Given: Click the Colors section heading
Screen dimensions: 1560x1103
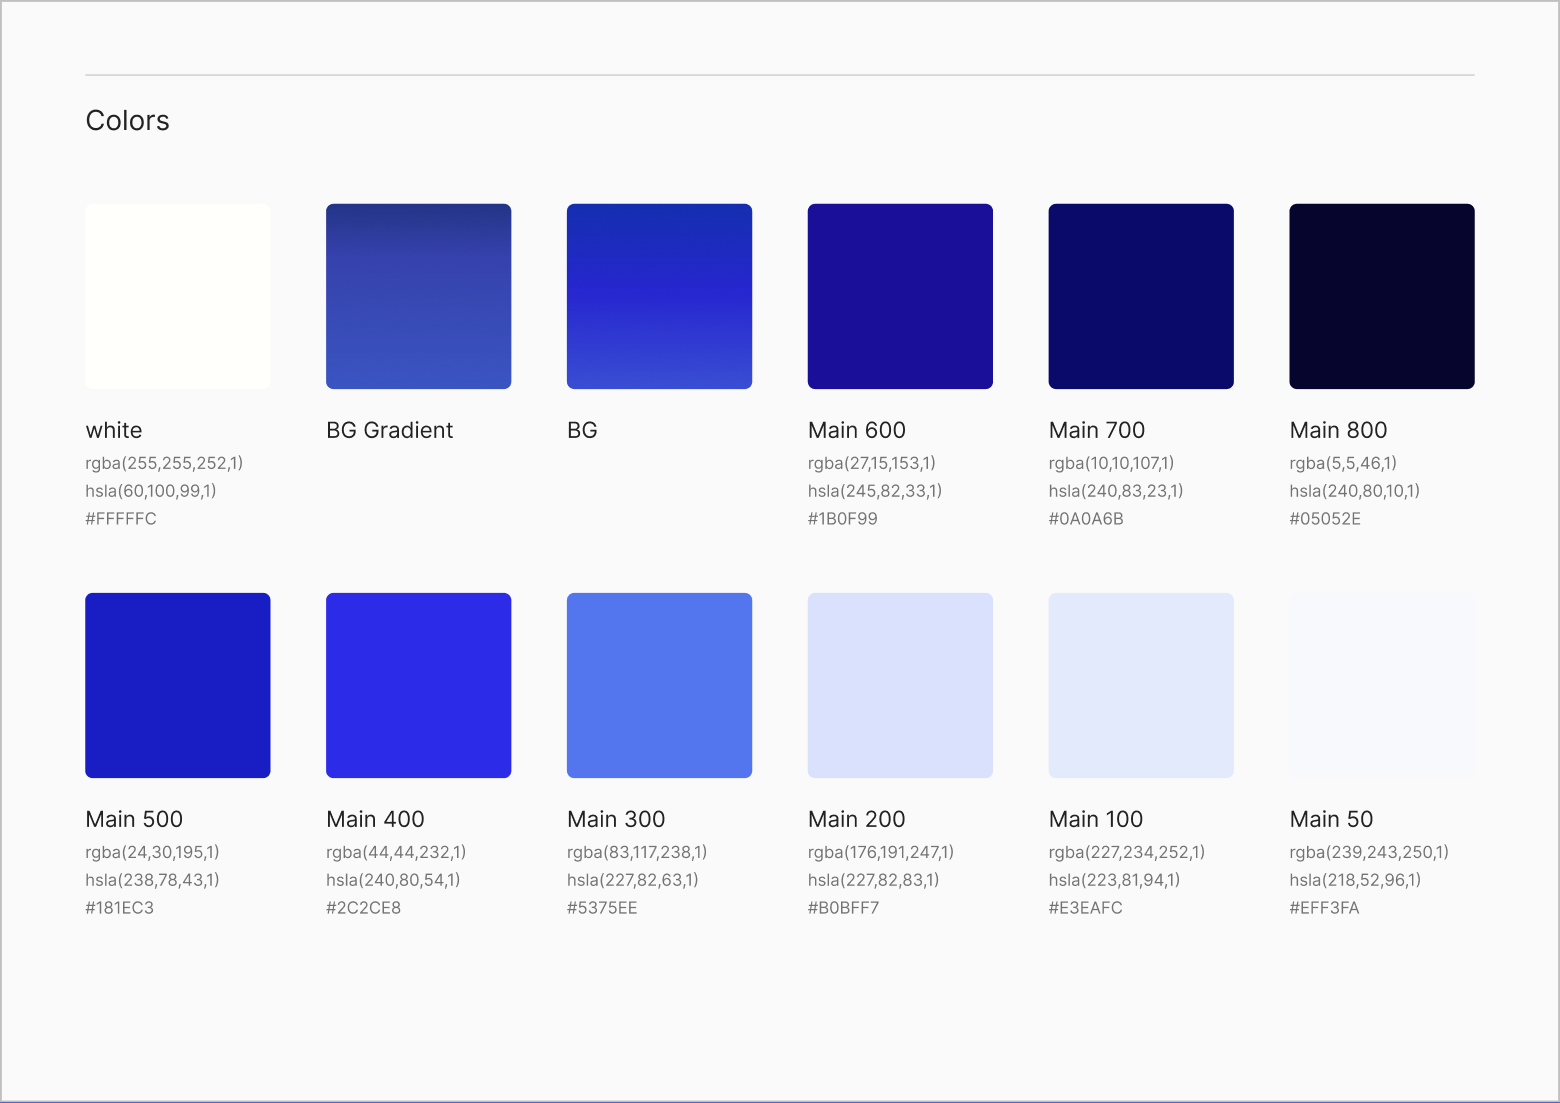Looking at the screenshot, I should click(x=128, y=121).
